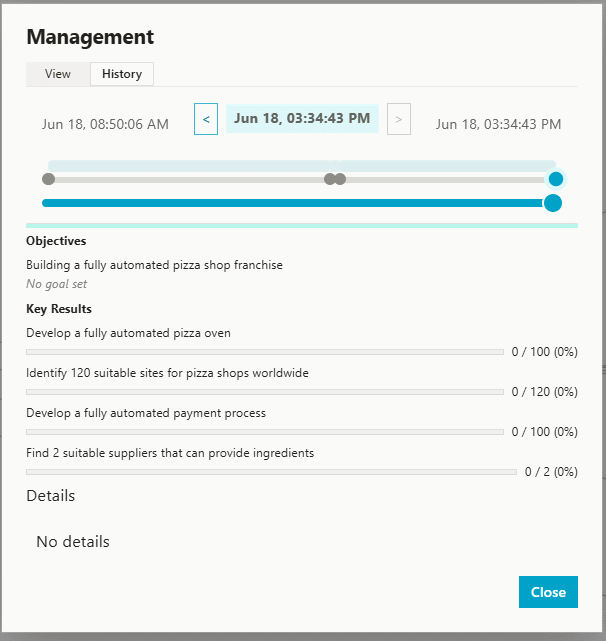The height and width of the screenshot is (641, 606).
Task: Click the automated payment process progress bar
Action: [265, 432]
